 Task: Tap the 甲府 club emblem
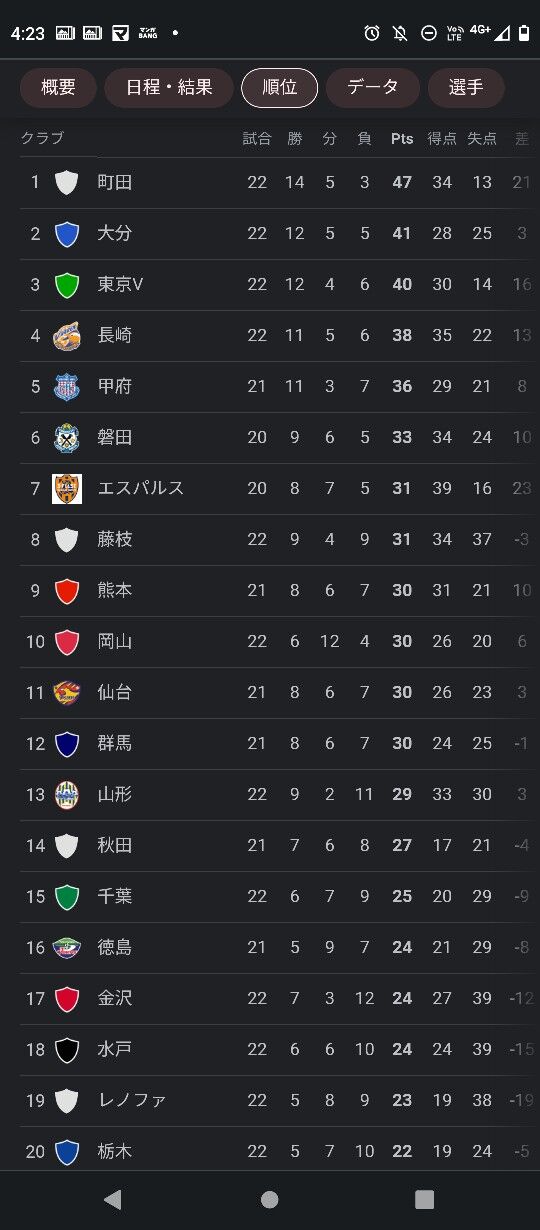click(x=67, y=386)
